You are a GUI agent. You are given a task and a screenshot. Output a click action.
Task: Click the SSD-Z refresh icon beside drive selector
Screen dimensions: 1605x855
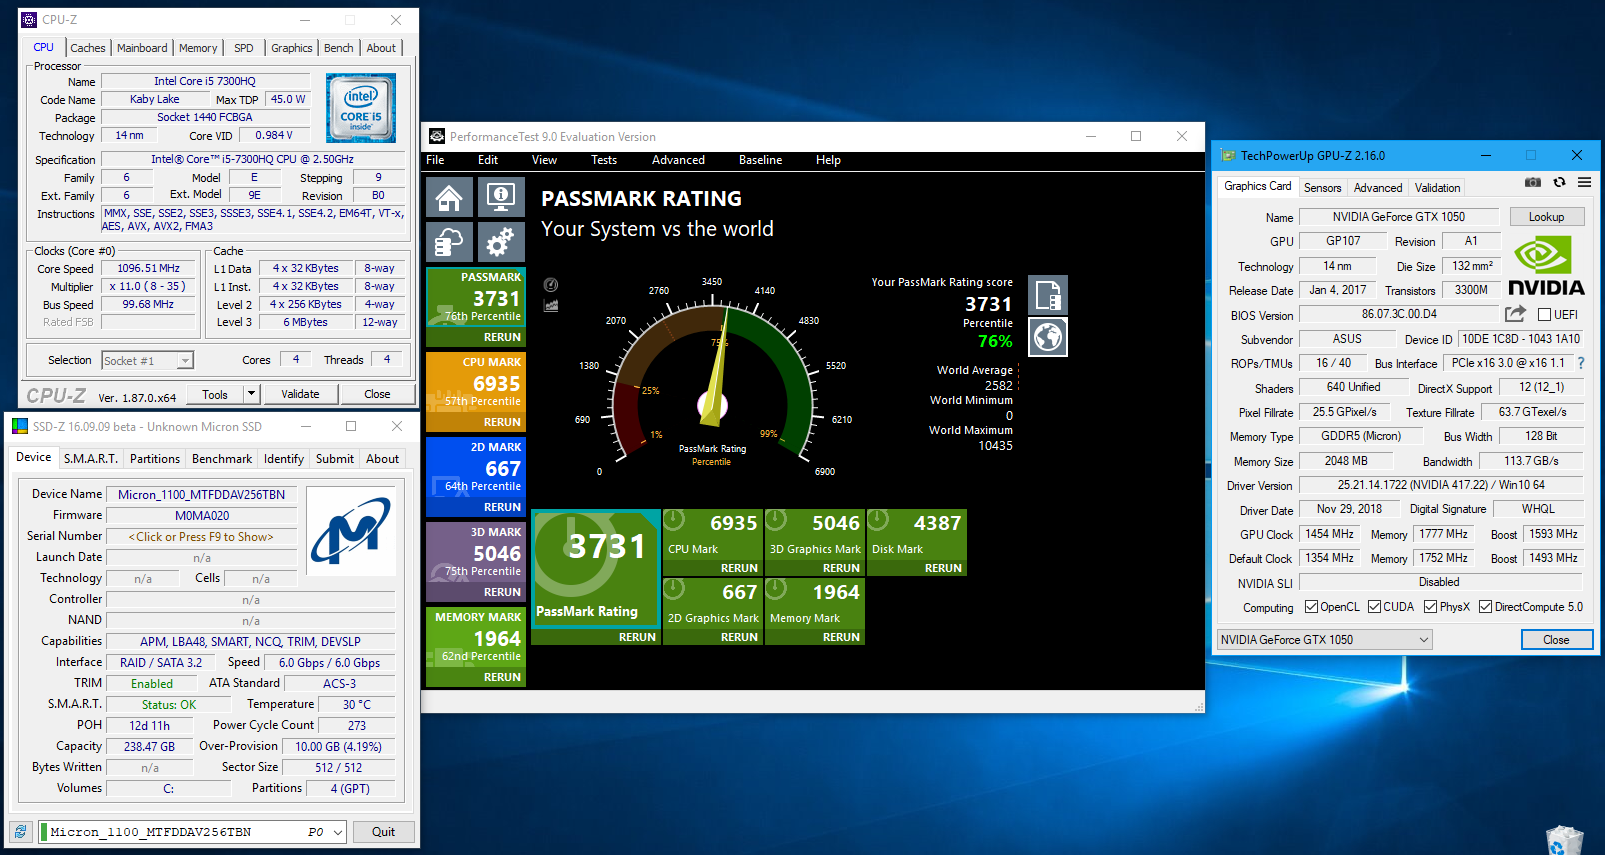coord(21,832)
